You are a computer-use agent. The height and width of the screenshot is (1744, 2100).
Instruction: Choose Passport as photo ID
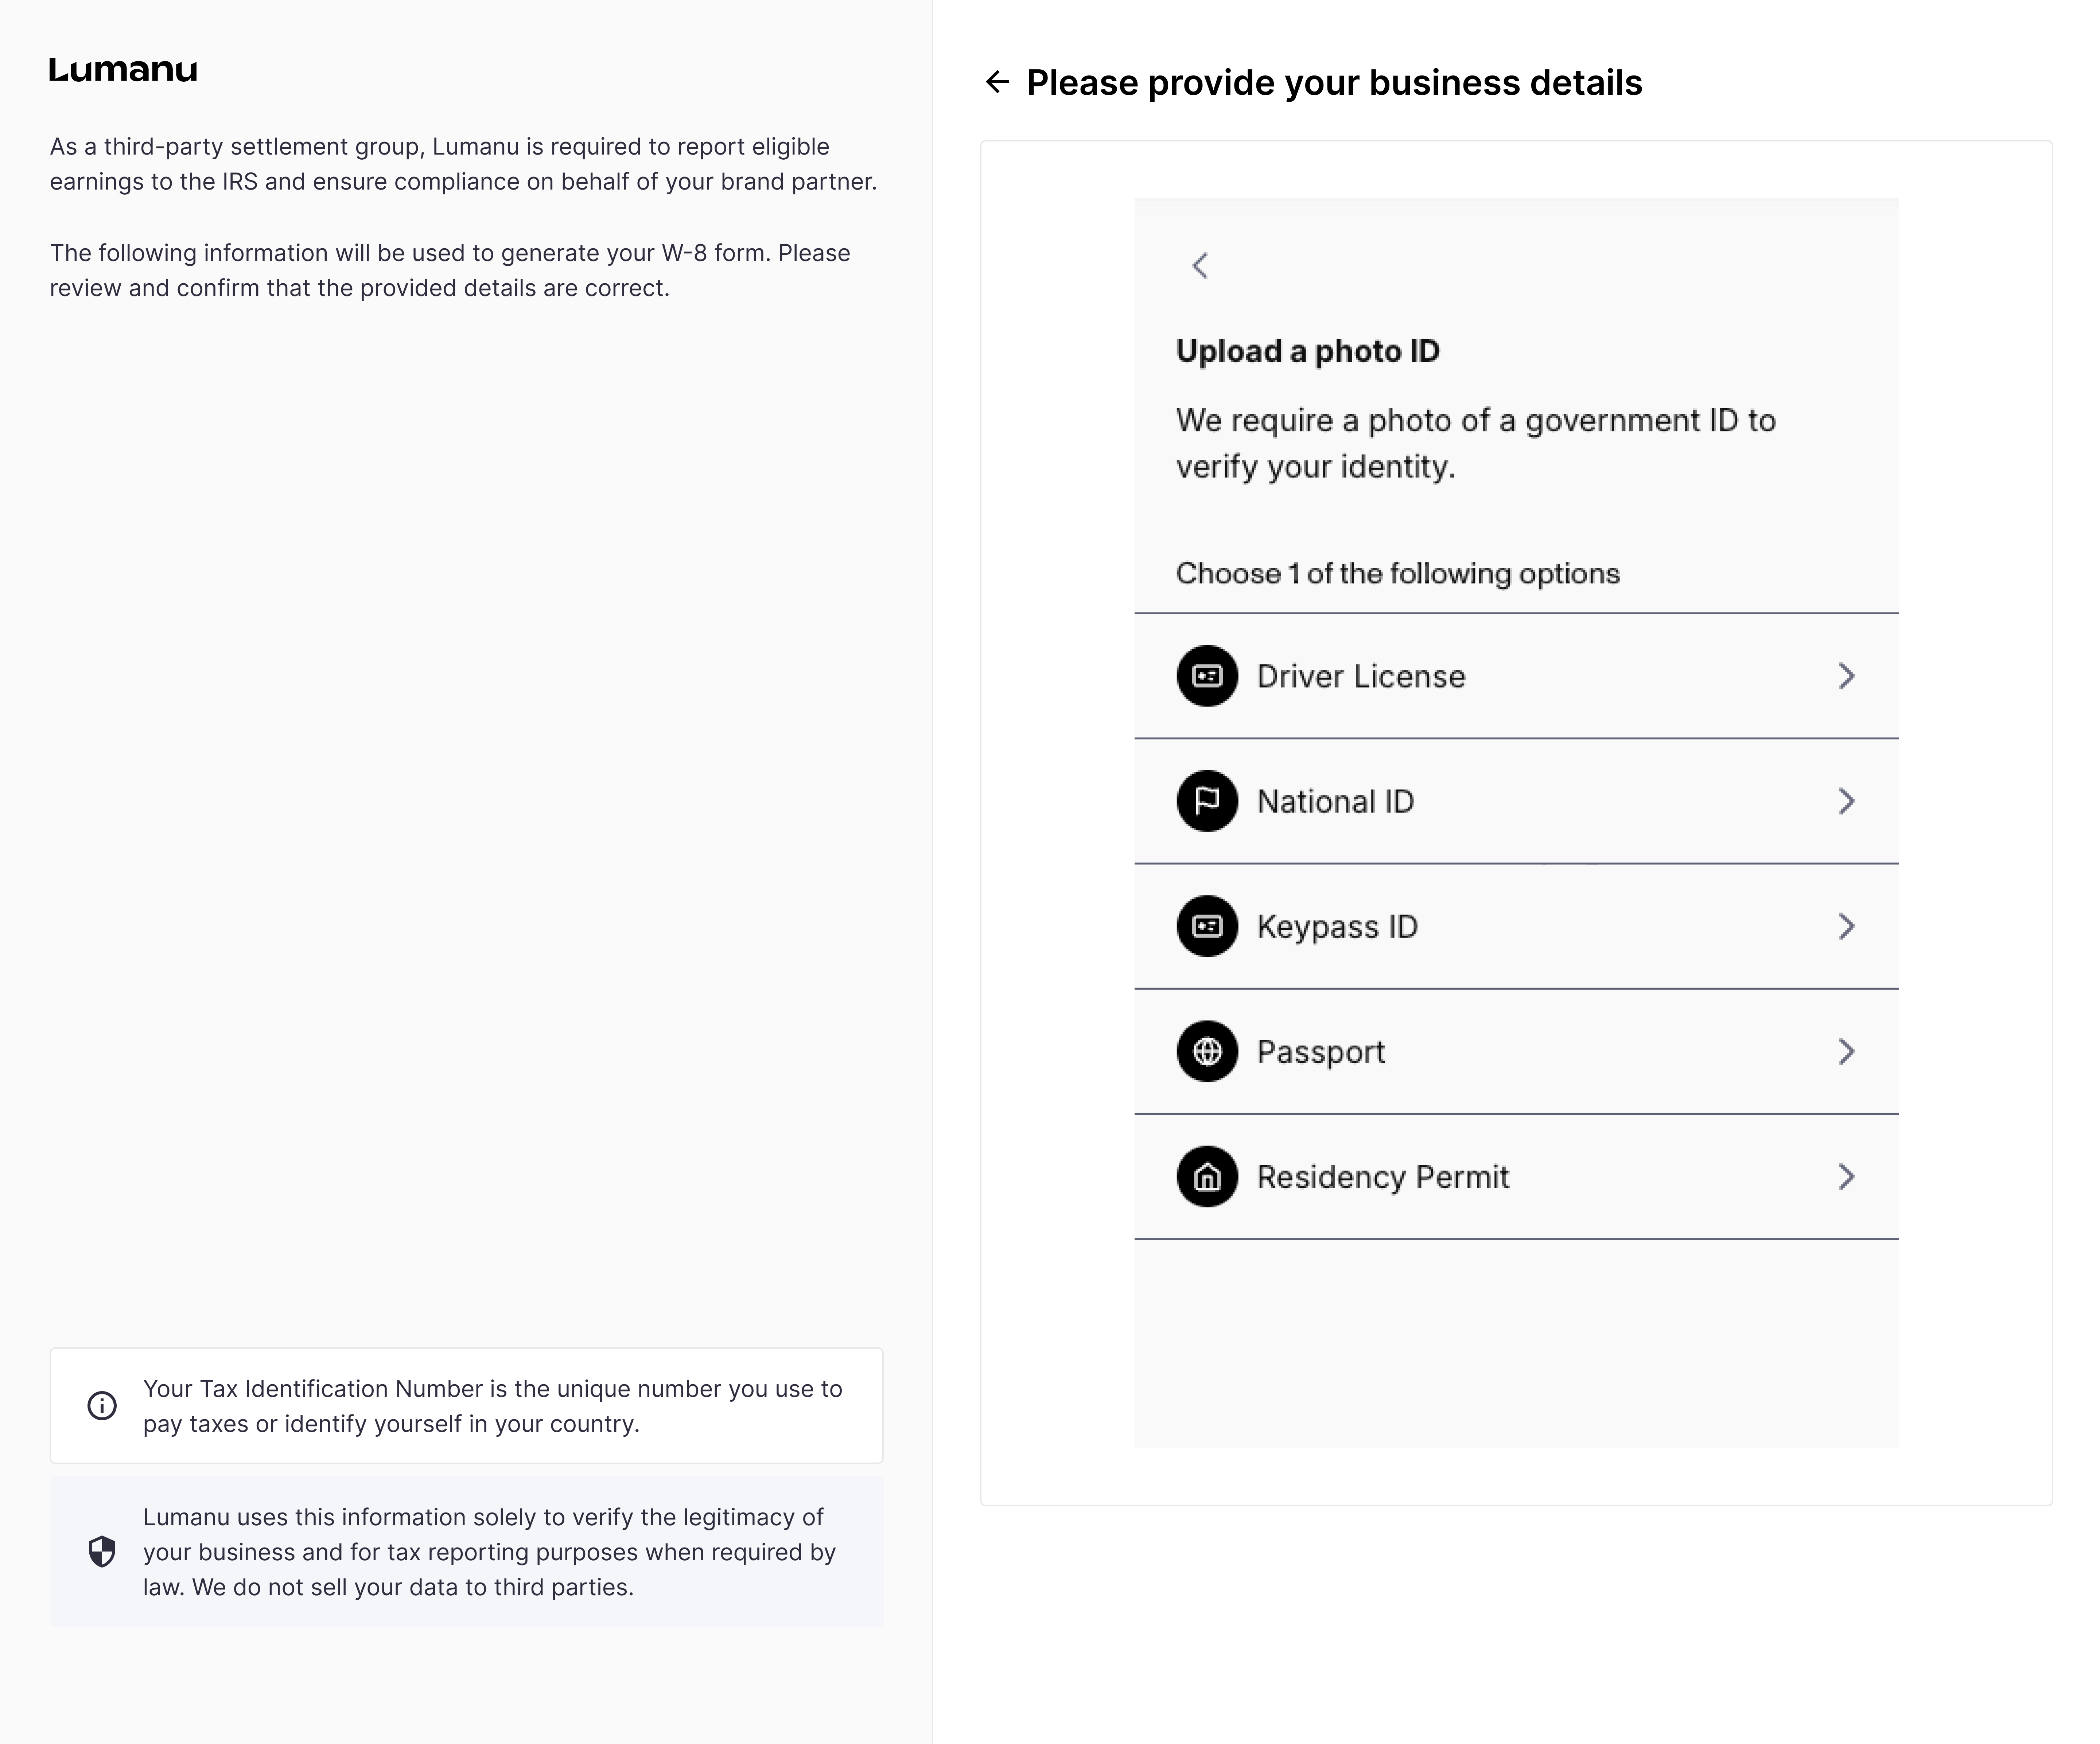[1320, 1051]
